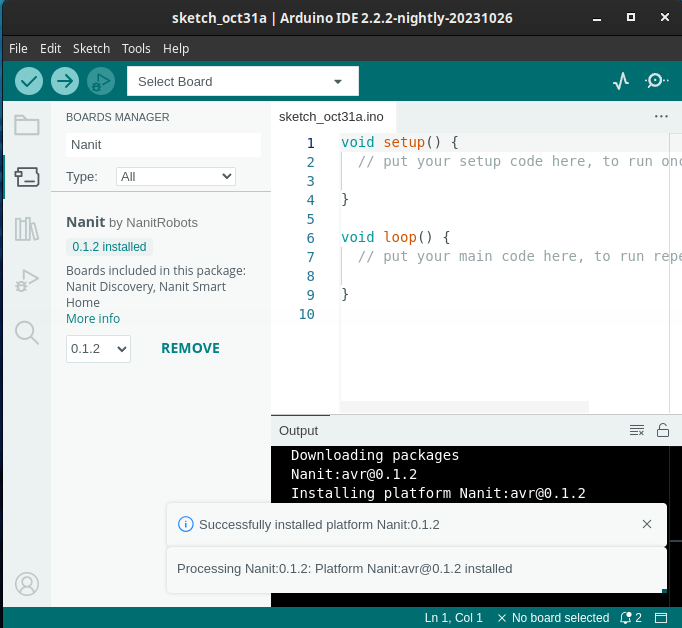Click the Processing Nanit:0.1.2 progress notification
This screenshot has width=682, height=628.
(417, 569)
